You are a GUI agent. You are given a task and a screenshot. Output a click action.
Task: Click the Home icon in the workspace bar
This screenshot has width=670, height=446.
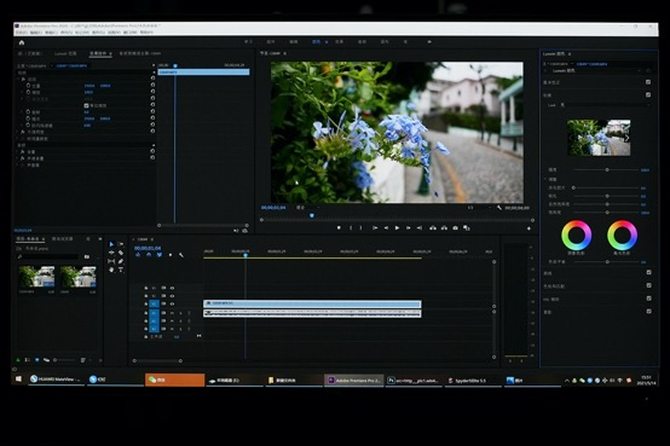coord(21,42)
